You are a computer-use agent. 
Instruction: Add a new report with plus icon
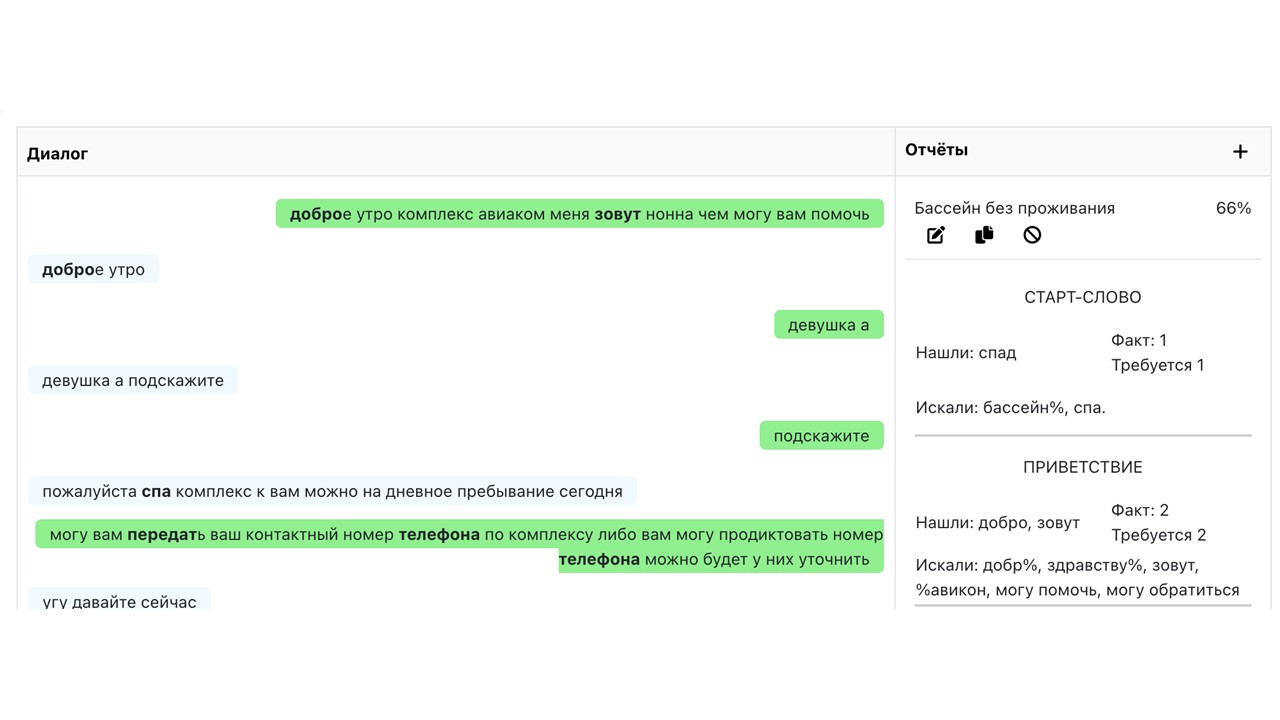click(1240, 152)
